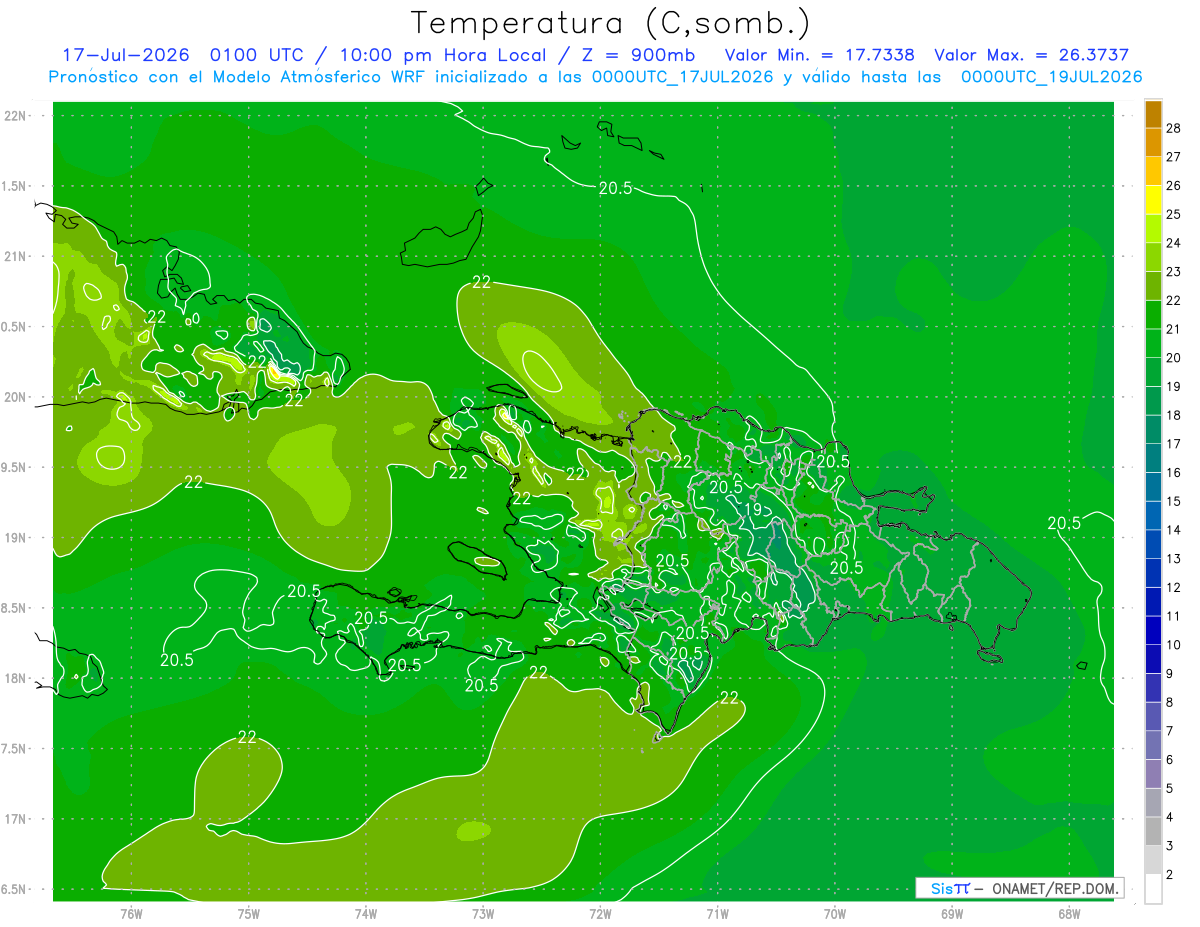Viewport: 1200px width, 927px height.
Task: Click the '71W' longitude axis label
Action: pyautogui.click(x=717, y=913)
